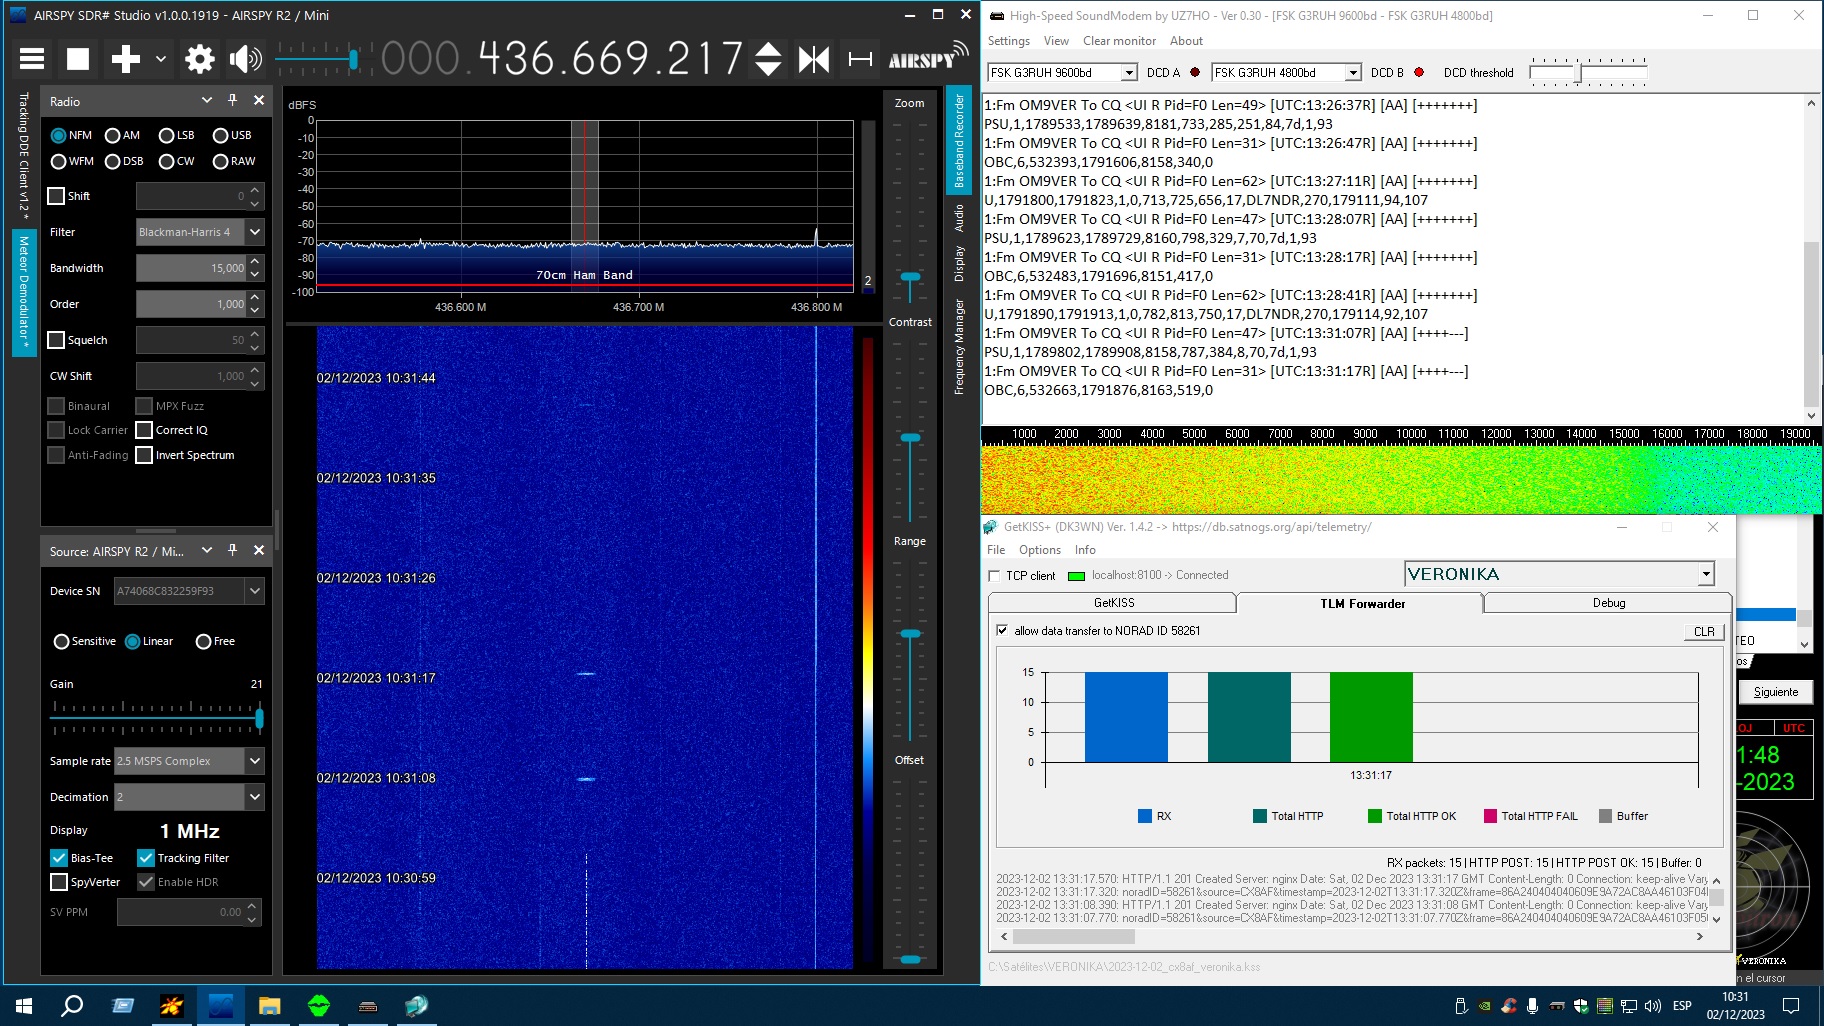
Task: Open the Decimation dropdown
Action: coord(255,797)
